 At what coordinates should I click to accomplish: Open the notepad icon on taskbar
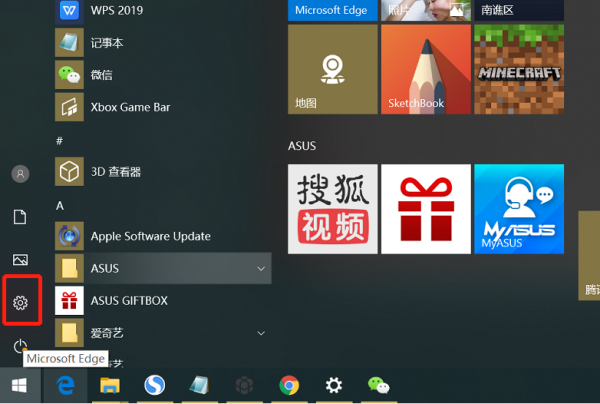(199, 385)
